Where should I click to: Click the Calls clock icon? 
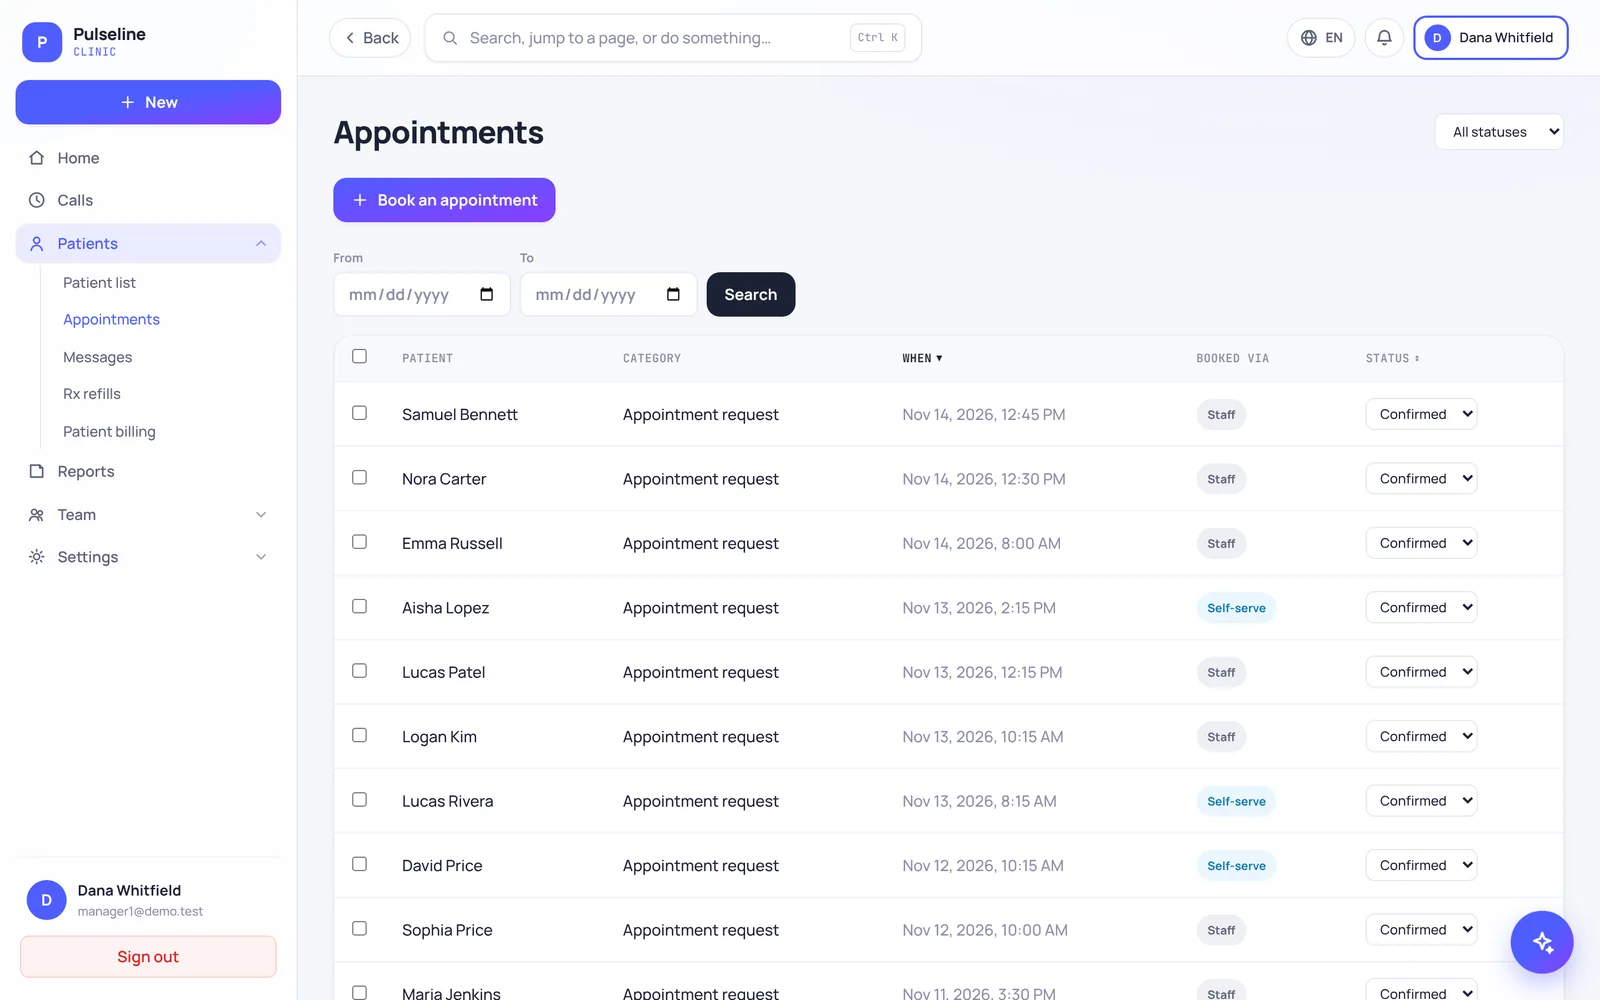click(37, 200)
